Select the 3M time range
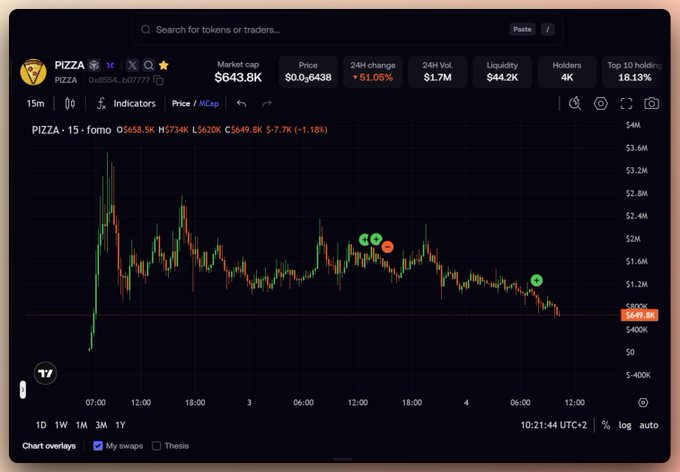The height and width of the screenshot is (472, 680). (101, 425)
